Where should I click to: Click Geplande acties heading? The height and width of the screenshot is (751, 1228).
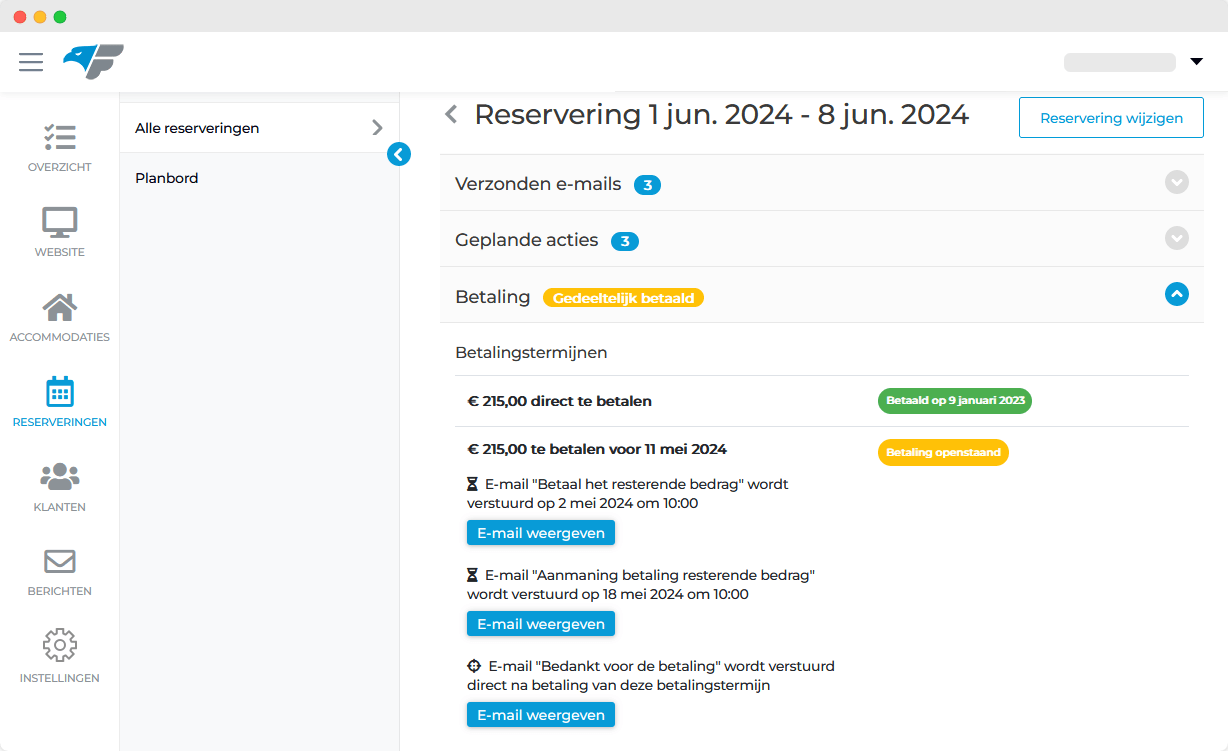pos(526,240)
